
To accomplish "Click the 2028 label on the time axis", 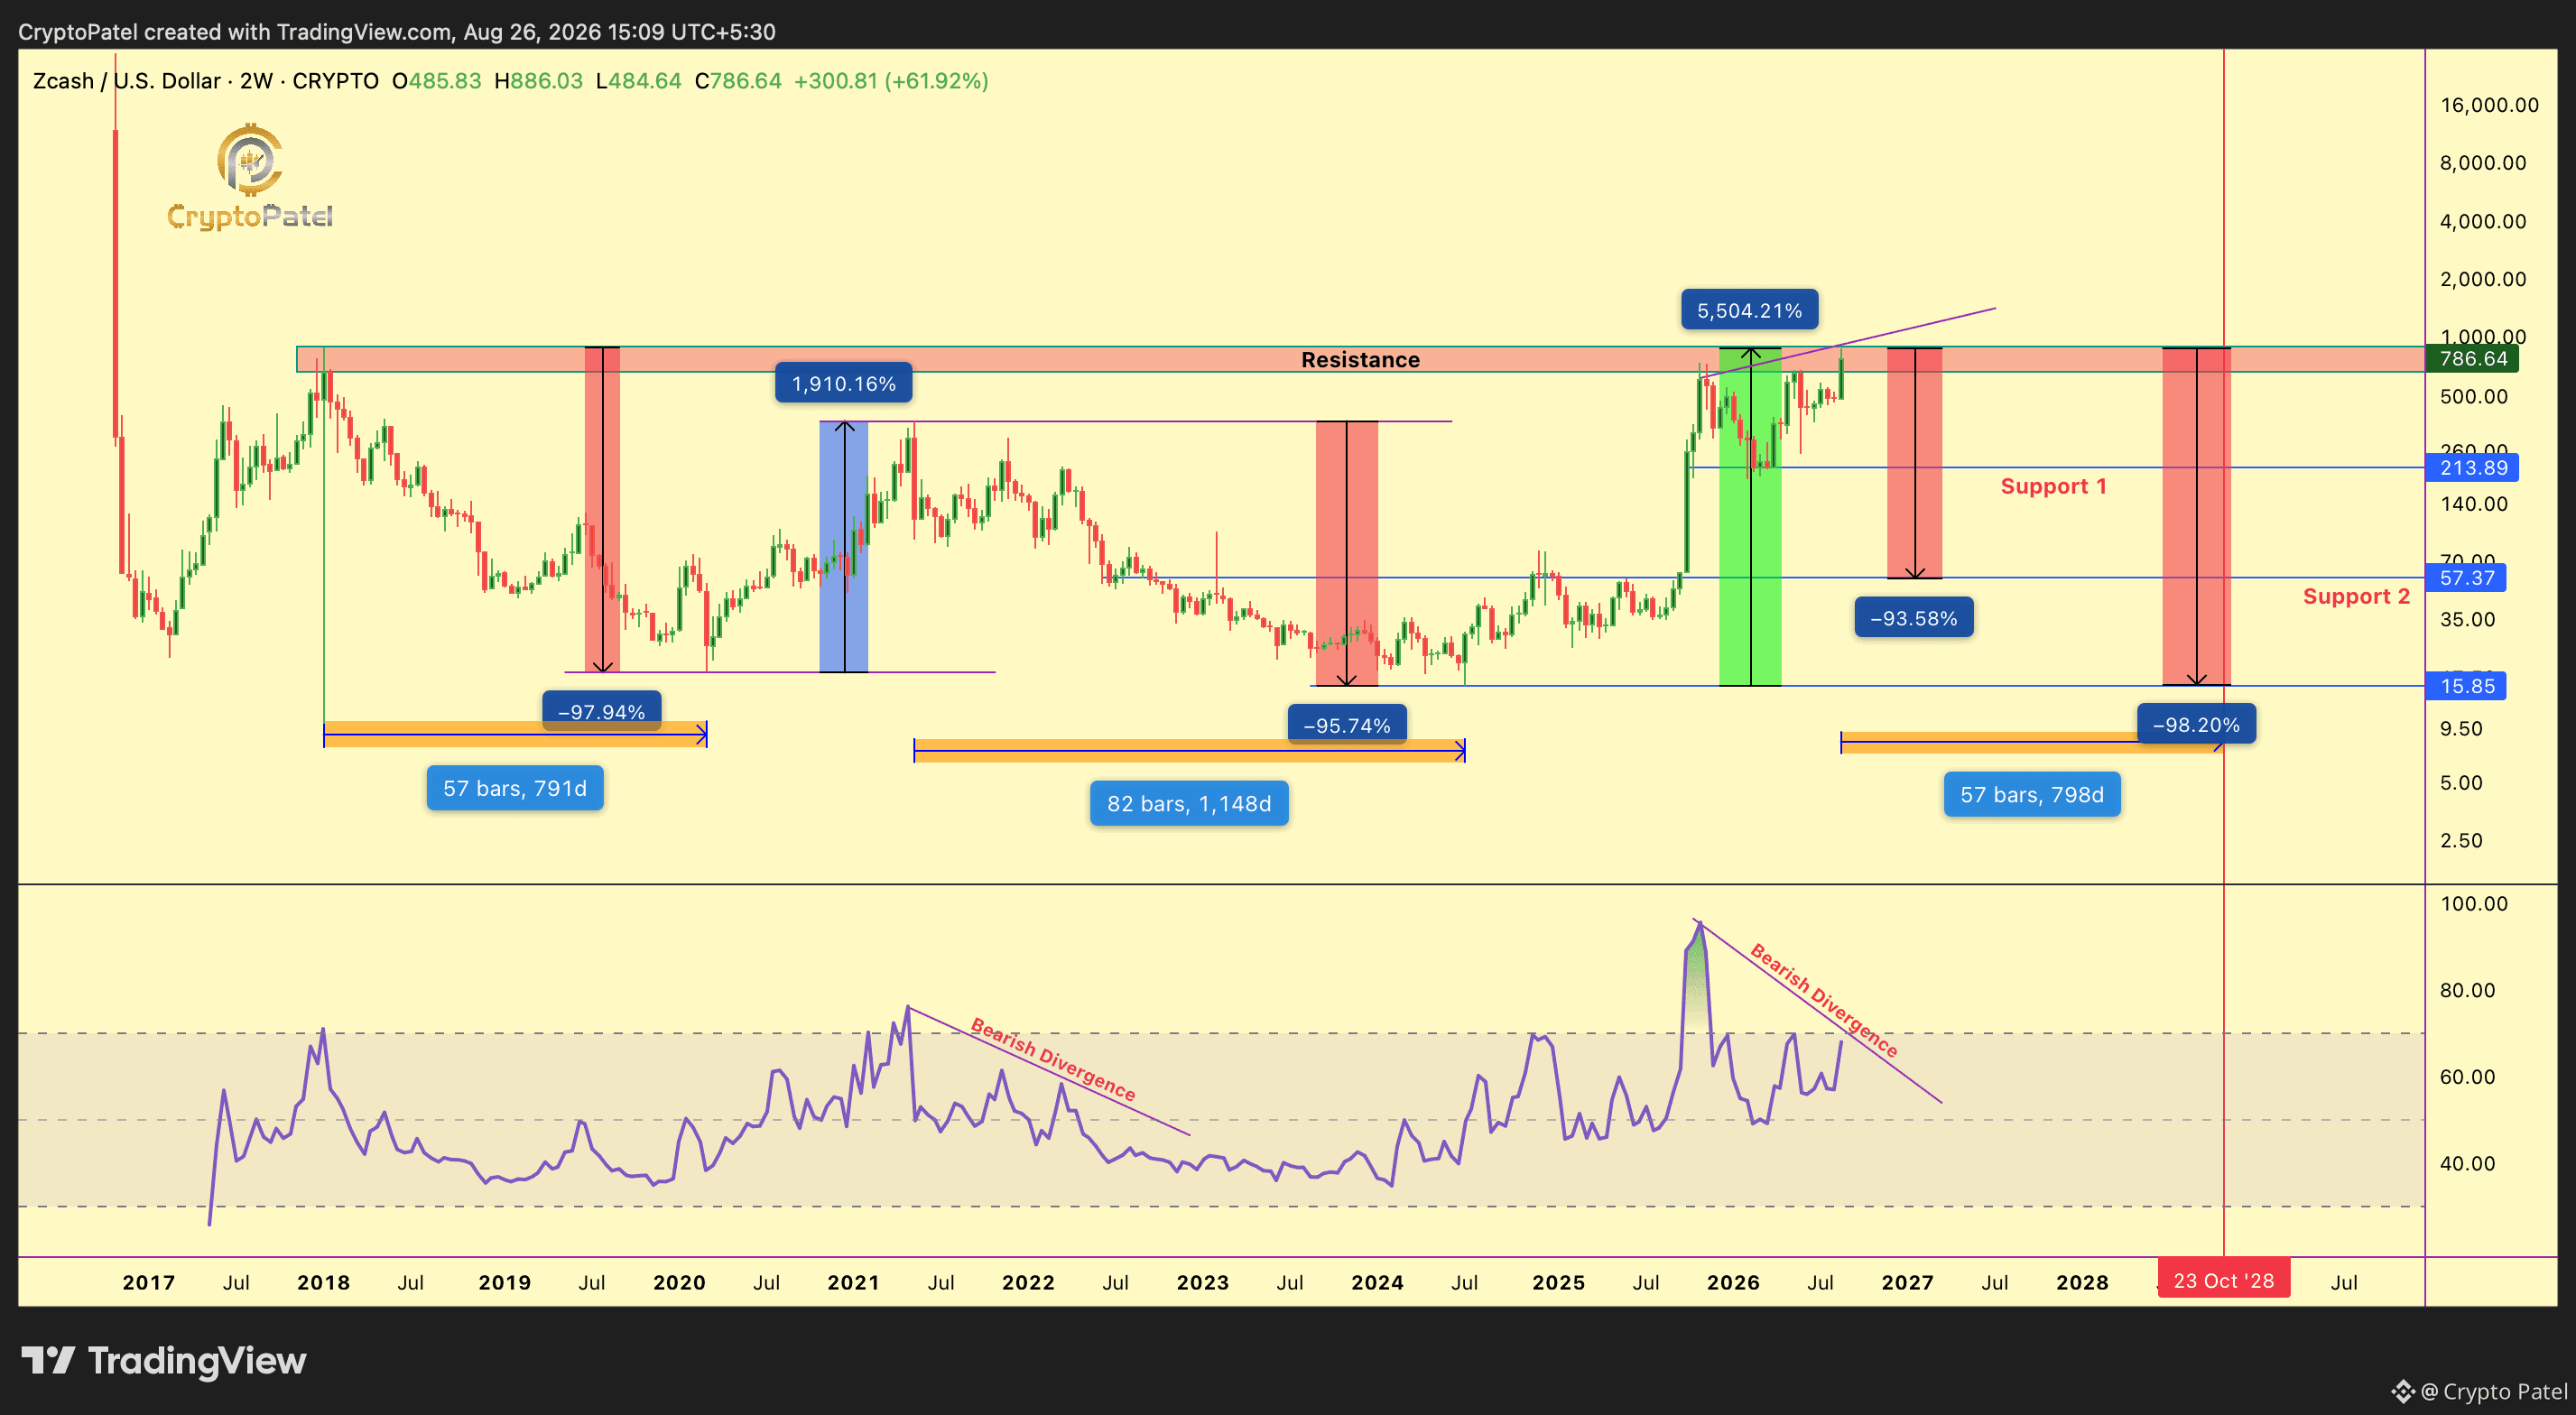I will coord(2083,1282).
